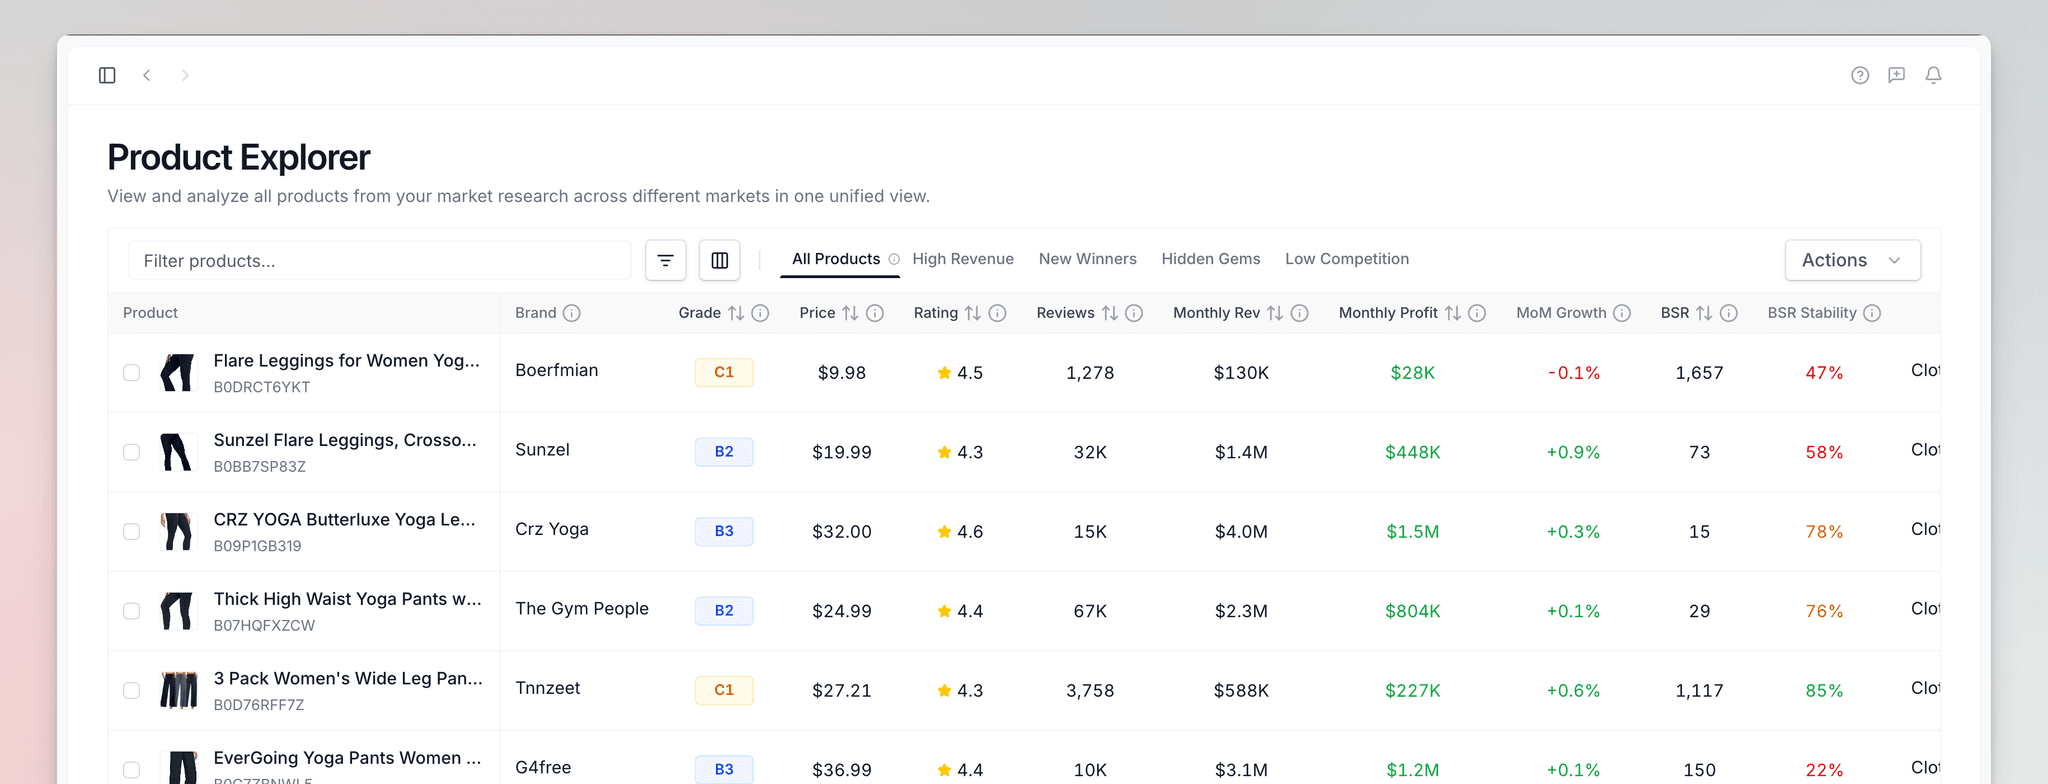Show info icon next to All Products

(894, 259)
